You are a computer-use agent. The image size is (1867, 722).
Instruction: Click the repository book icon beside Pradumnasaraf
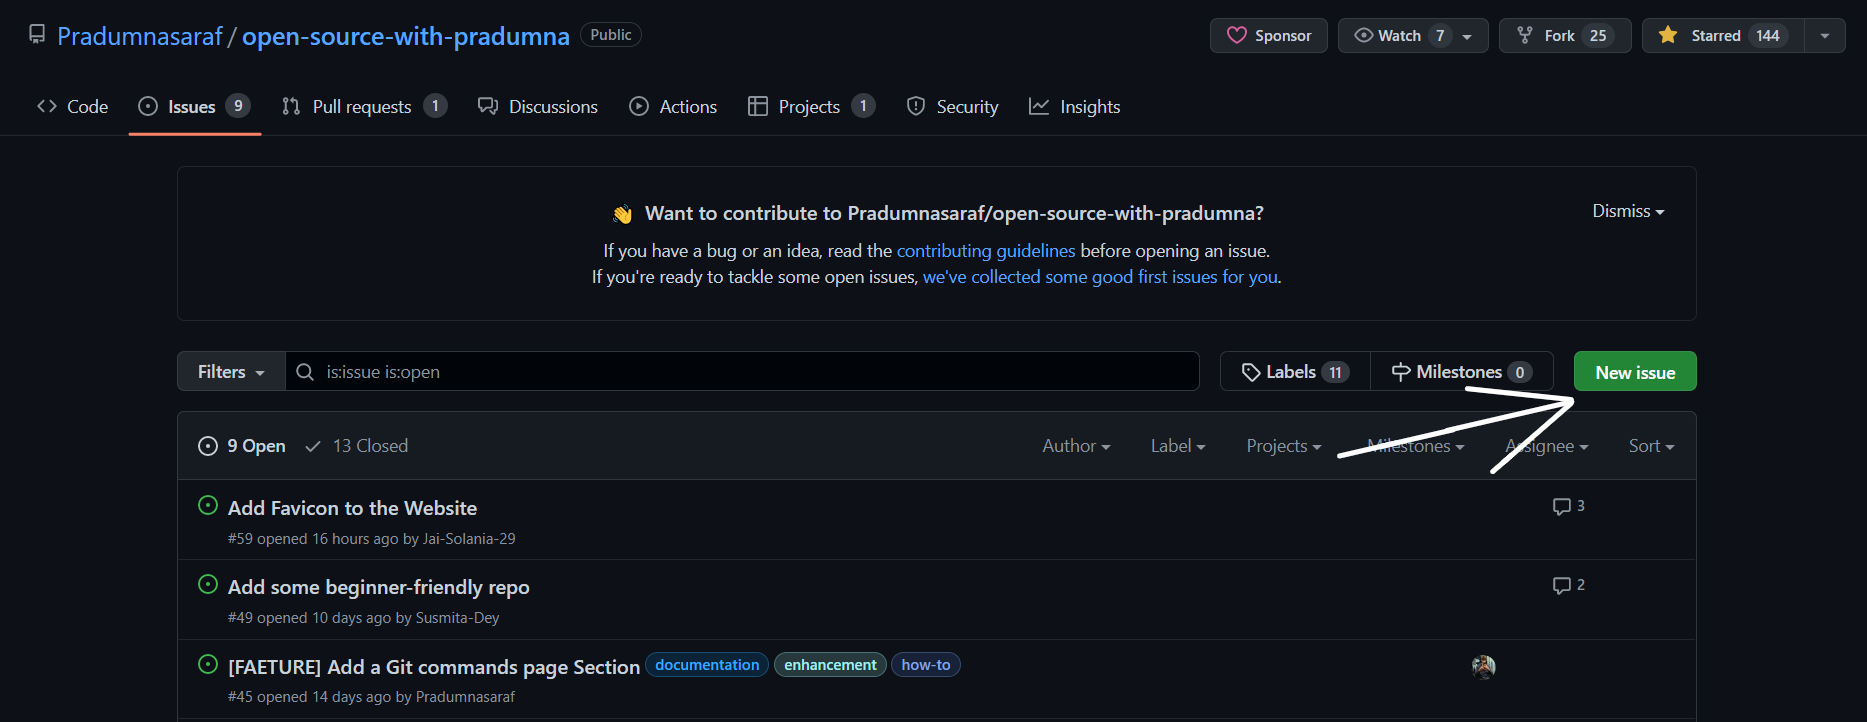(x=37, y=35)
